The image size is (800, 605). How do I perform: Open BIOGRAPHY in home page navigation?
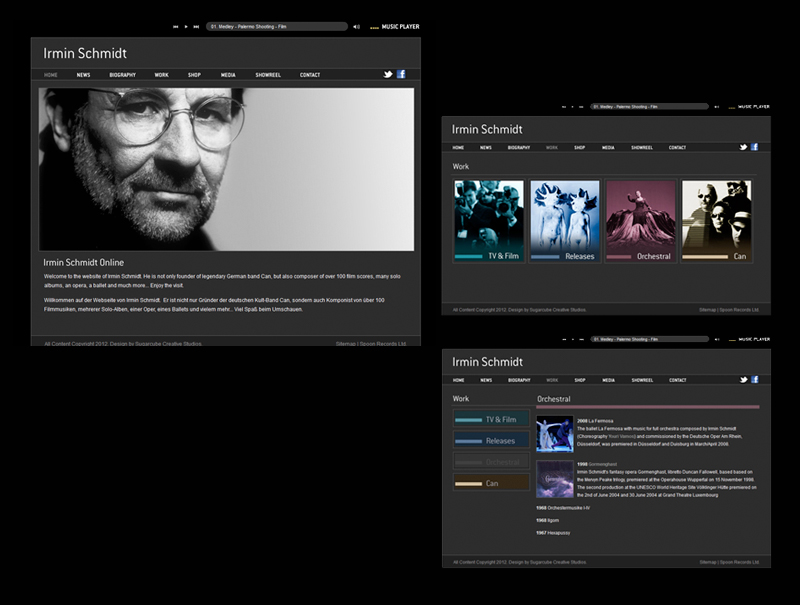click(x=122, y=75)
